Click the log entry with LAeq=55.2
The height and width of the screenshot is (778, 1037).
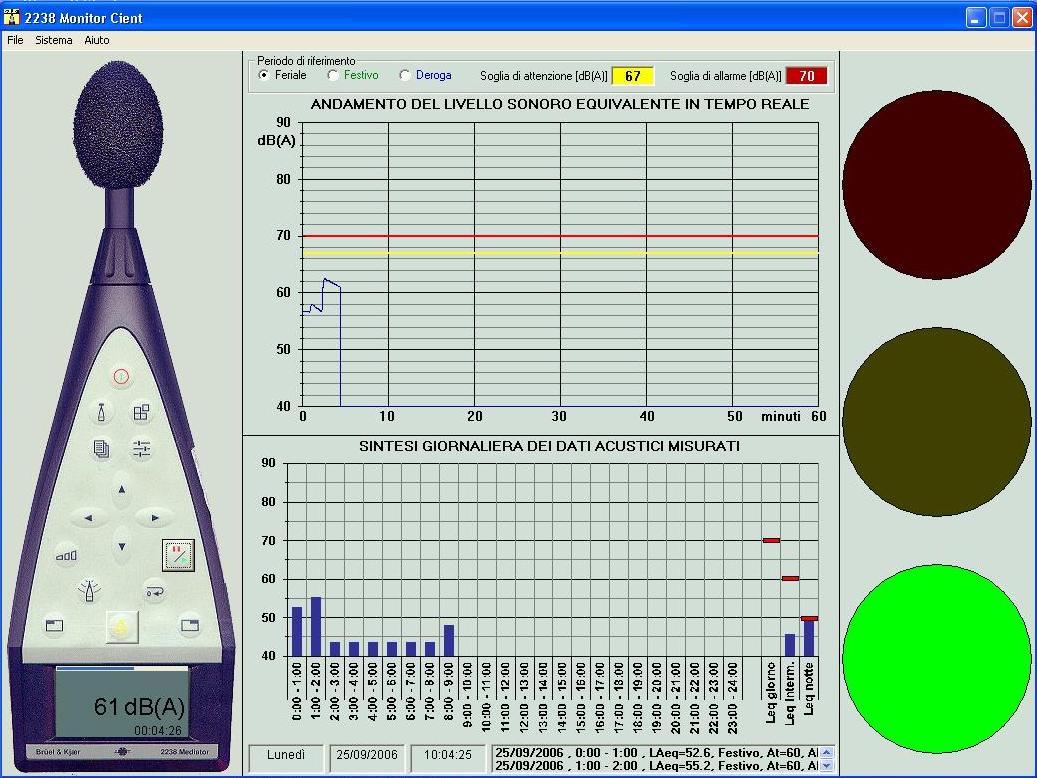pos(656,765)
